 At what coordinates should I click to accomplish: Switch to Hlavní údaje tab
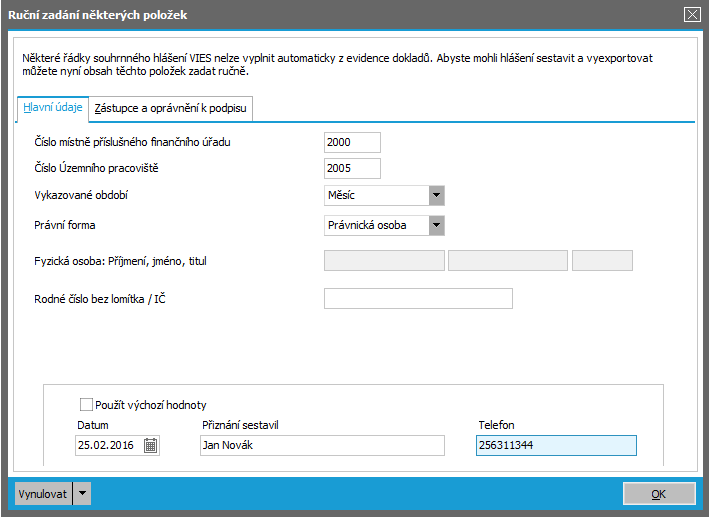pyautogui.click(x=53, y=108)
